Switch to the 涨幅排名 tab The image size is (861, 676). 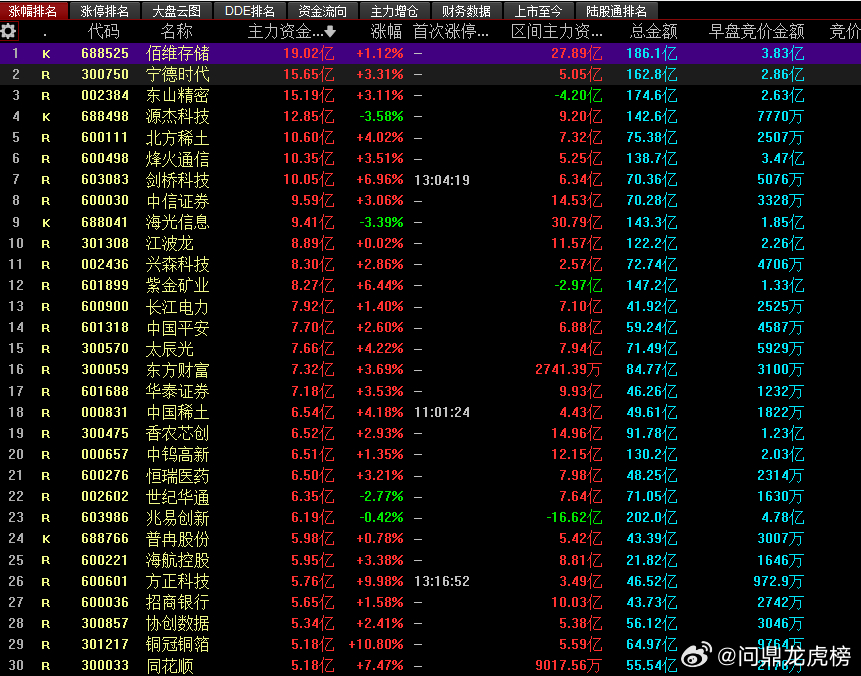tap(33, 10)
